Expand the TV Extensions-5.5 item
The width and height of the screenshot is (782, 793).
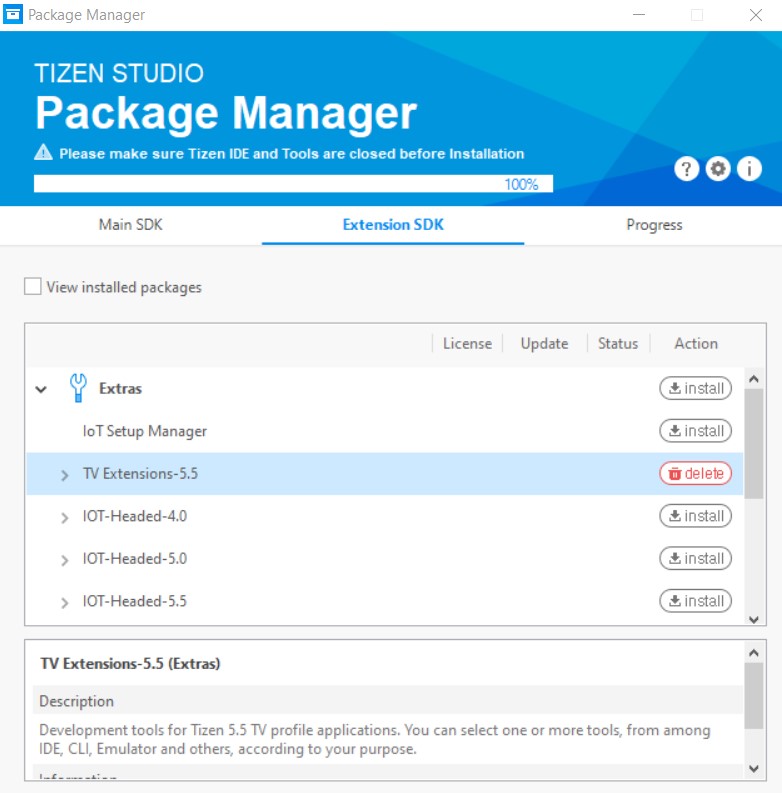65,475
